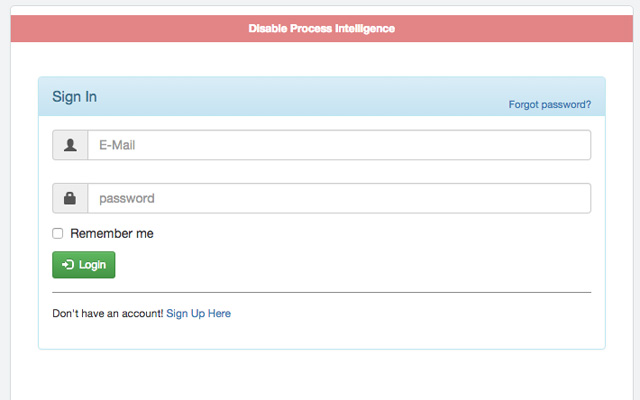Click the red banner's left edge
Screen dimensions: 640x400
click(x=18, y=28)
